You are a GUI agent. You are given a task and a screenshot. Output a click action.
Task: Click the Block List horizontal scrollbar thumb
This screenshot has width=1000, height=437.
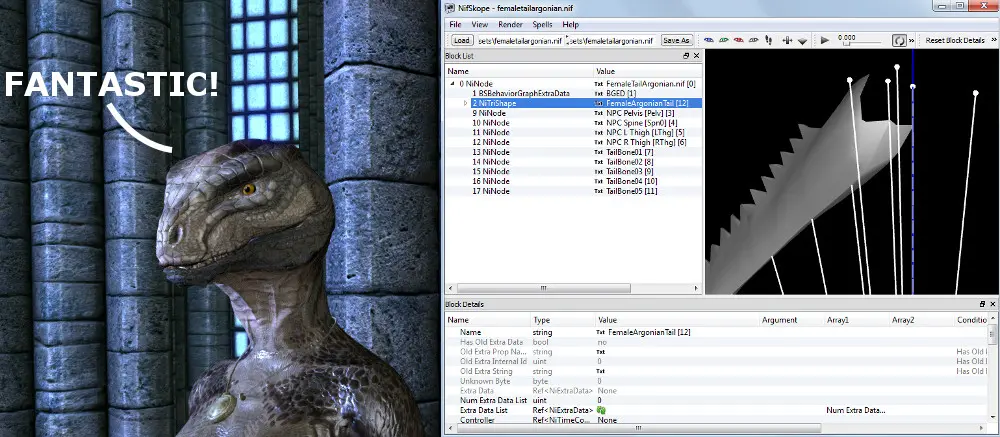[543, 288]
